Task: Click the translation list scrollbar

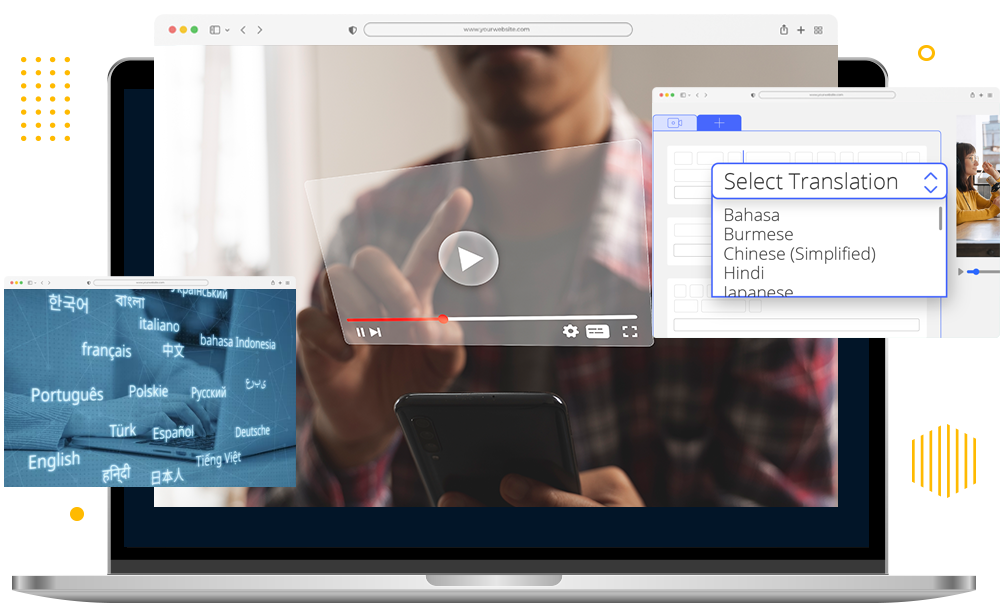Action: point(940,218)
